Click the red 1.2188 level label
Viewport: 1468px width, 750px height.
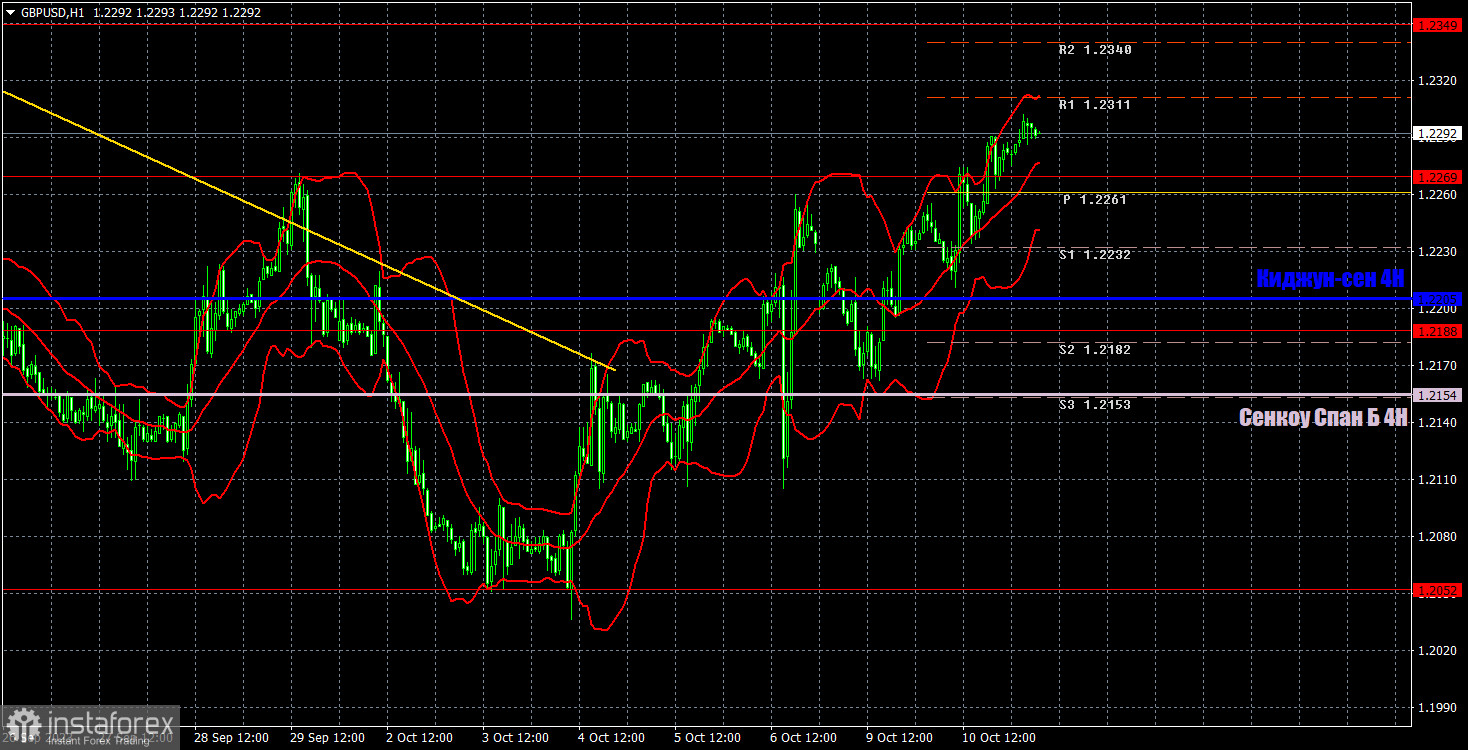(x=1438, y=330)
